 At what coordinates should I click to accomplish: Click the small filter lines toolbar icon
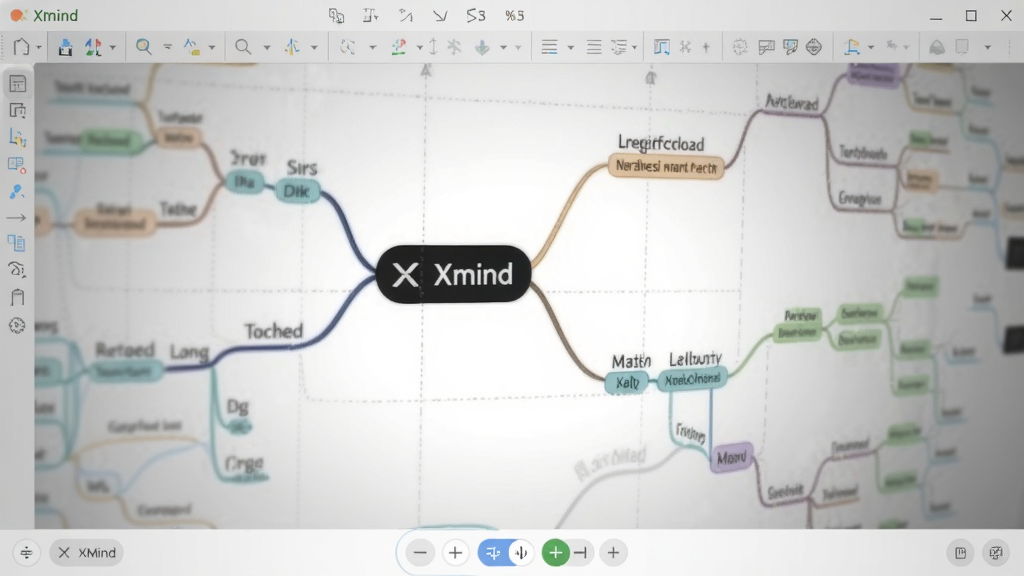(168, 46)
